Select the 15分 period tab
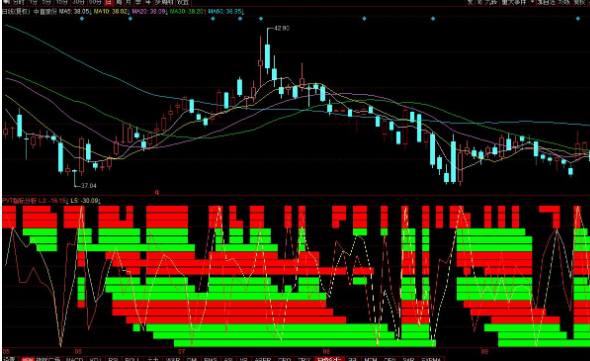 pos(62,2)
